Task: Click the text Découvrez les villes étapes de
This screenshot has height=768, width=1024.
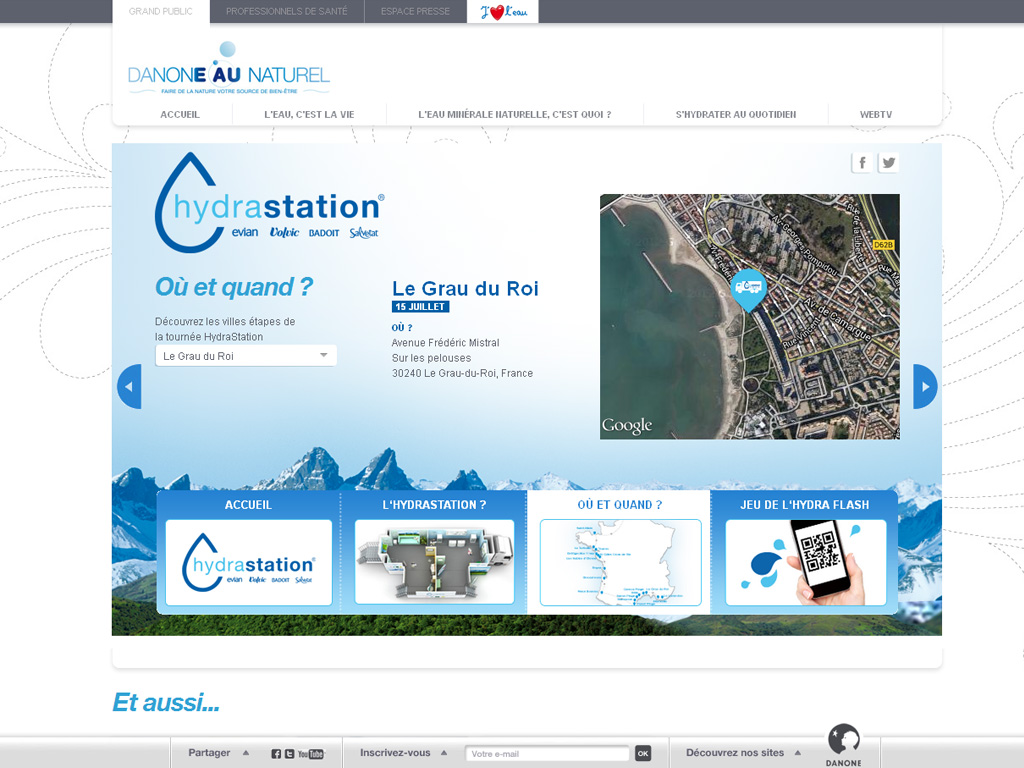Action: click(x=225, y=321)
